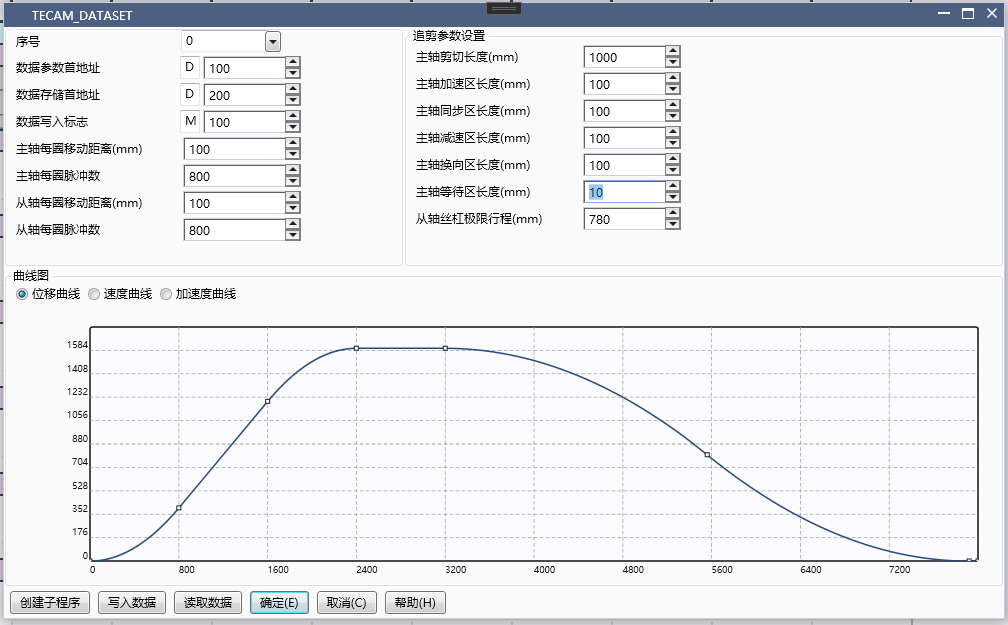Viewport: 1008px width, 625px height.
Task: Click the 主轴等待区长度 input field
Action: pos(625,191)
